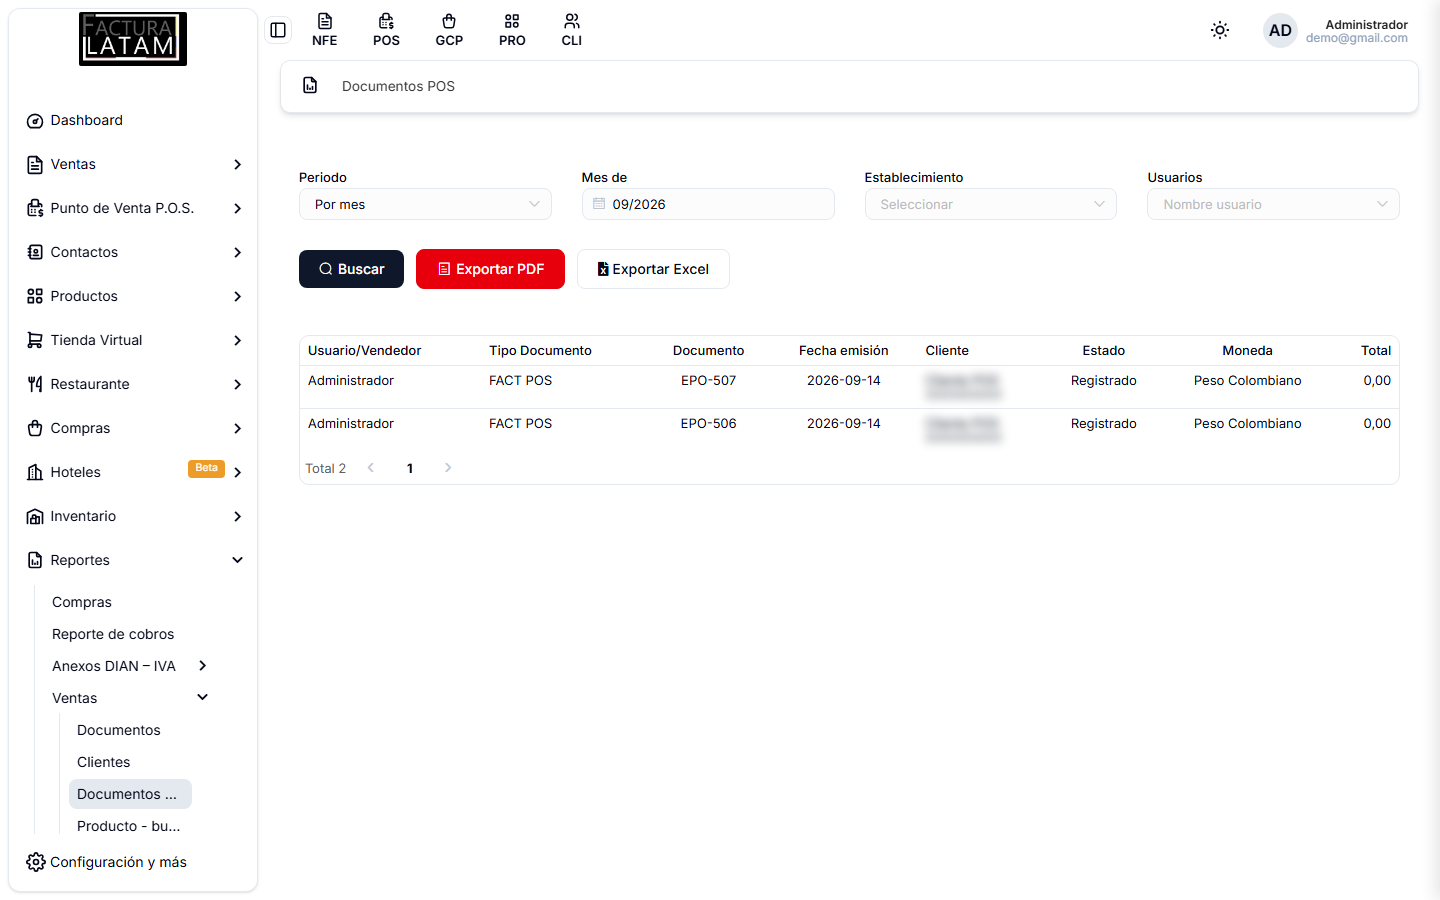Go to the next results page
Screen dimensions: 1440x900
(x=448, y=468)
